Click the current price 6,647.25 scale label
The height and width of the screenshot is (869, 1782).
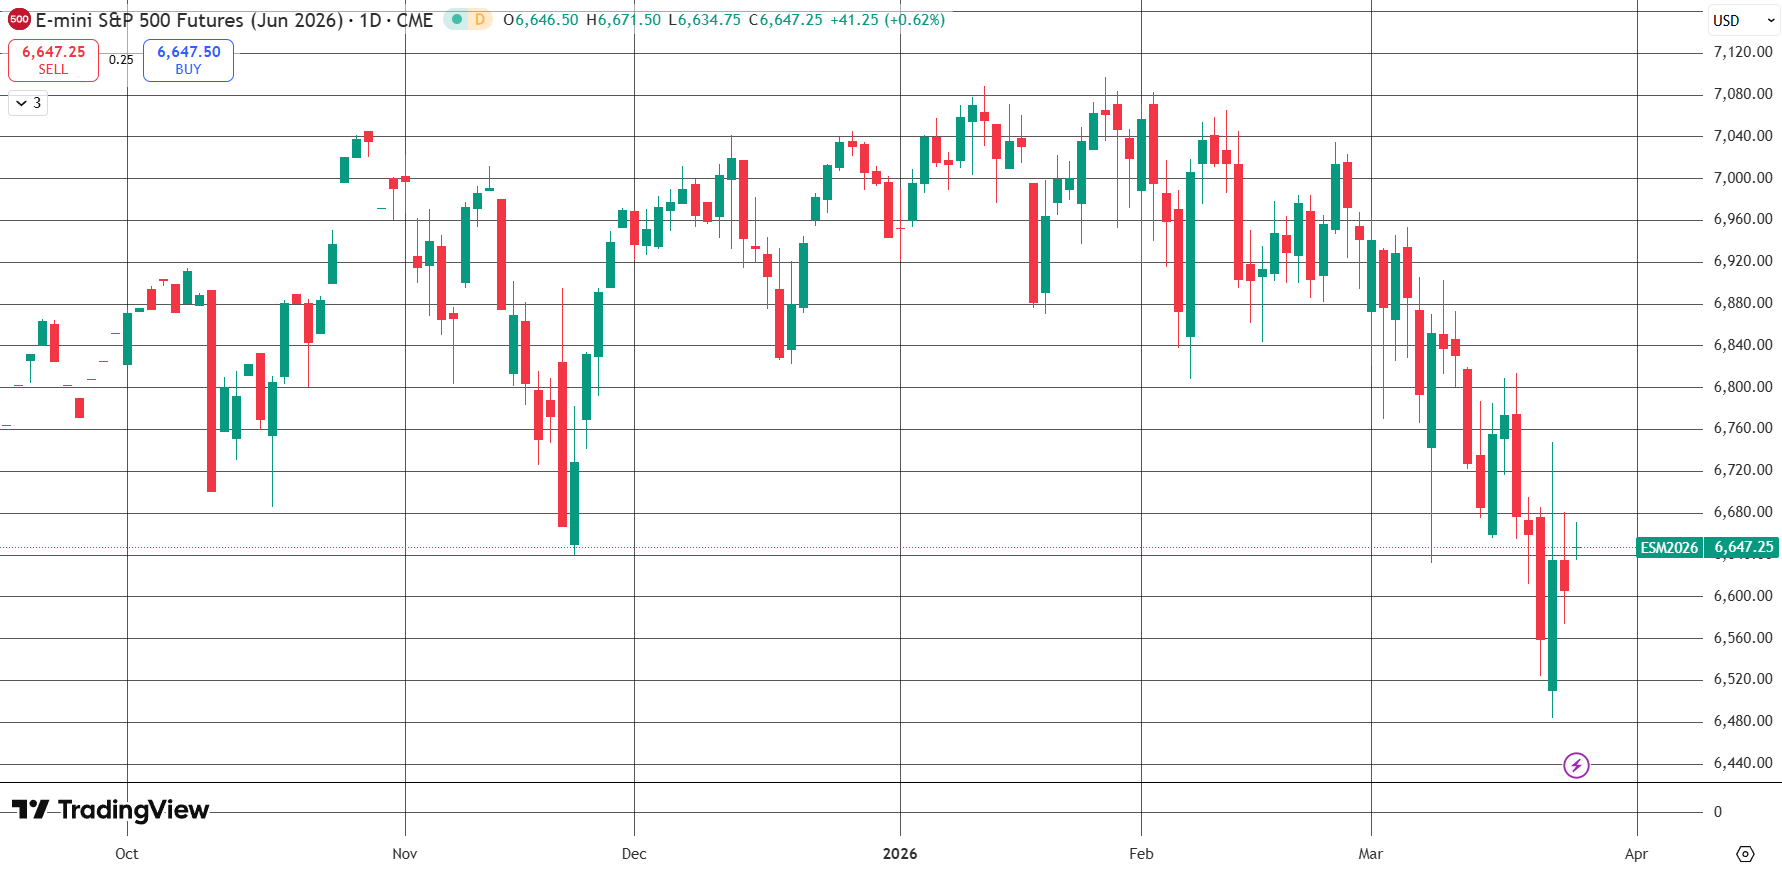pos(1743,547)
